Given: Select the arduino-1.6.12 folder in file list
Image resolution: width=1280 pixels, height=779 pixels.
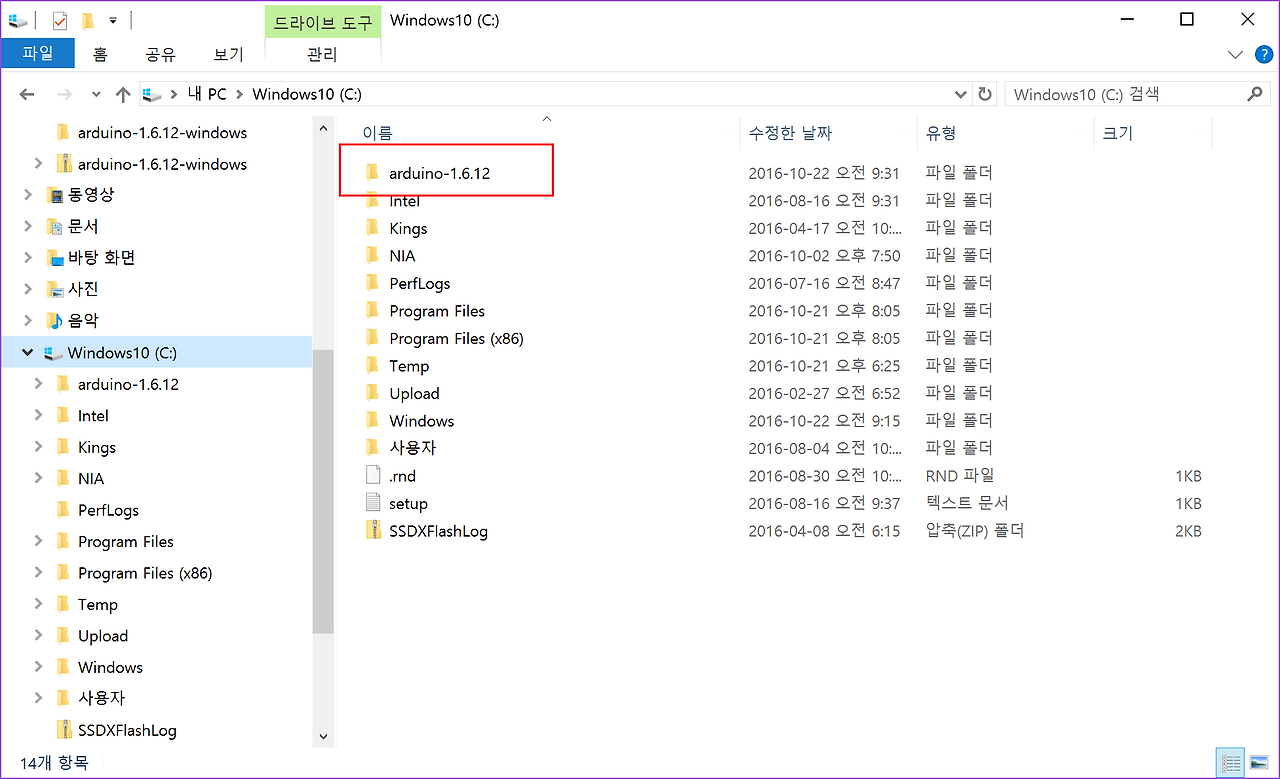Looking at the screenshot, I should pyautogui.click(x=440, y=173).
